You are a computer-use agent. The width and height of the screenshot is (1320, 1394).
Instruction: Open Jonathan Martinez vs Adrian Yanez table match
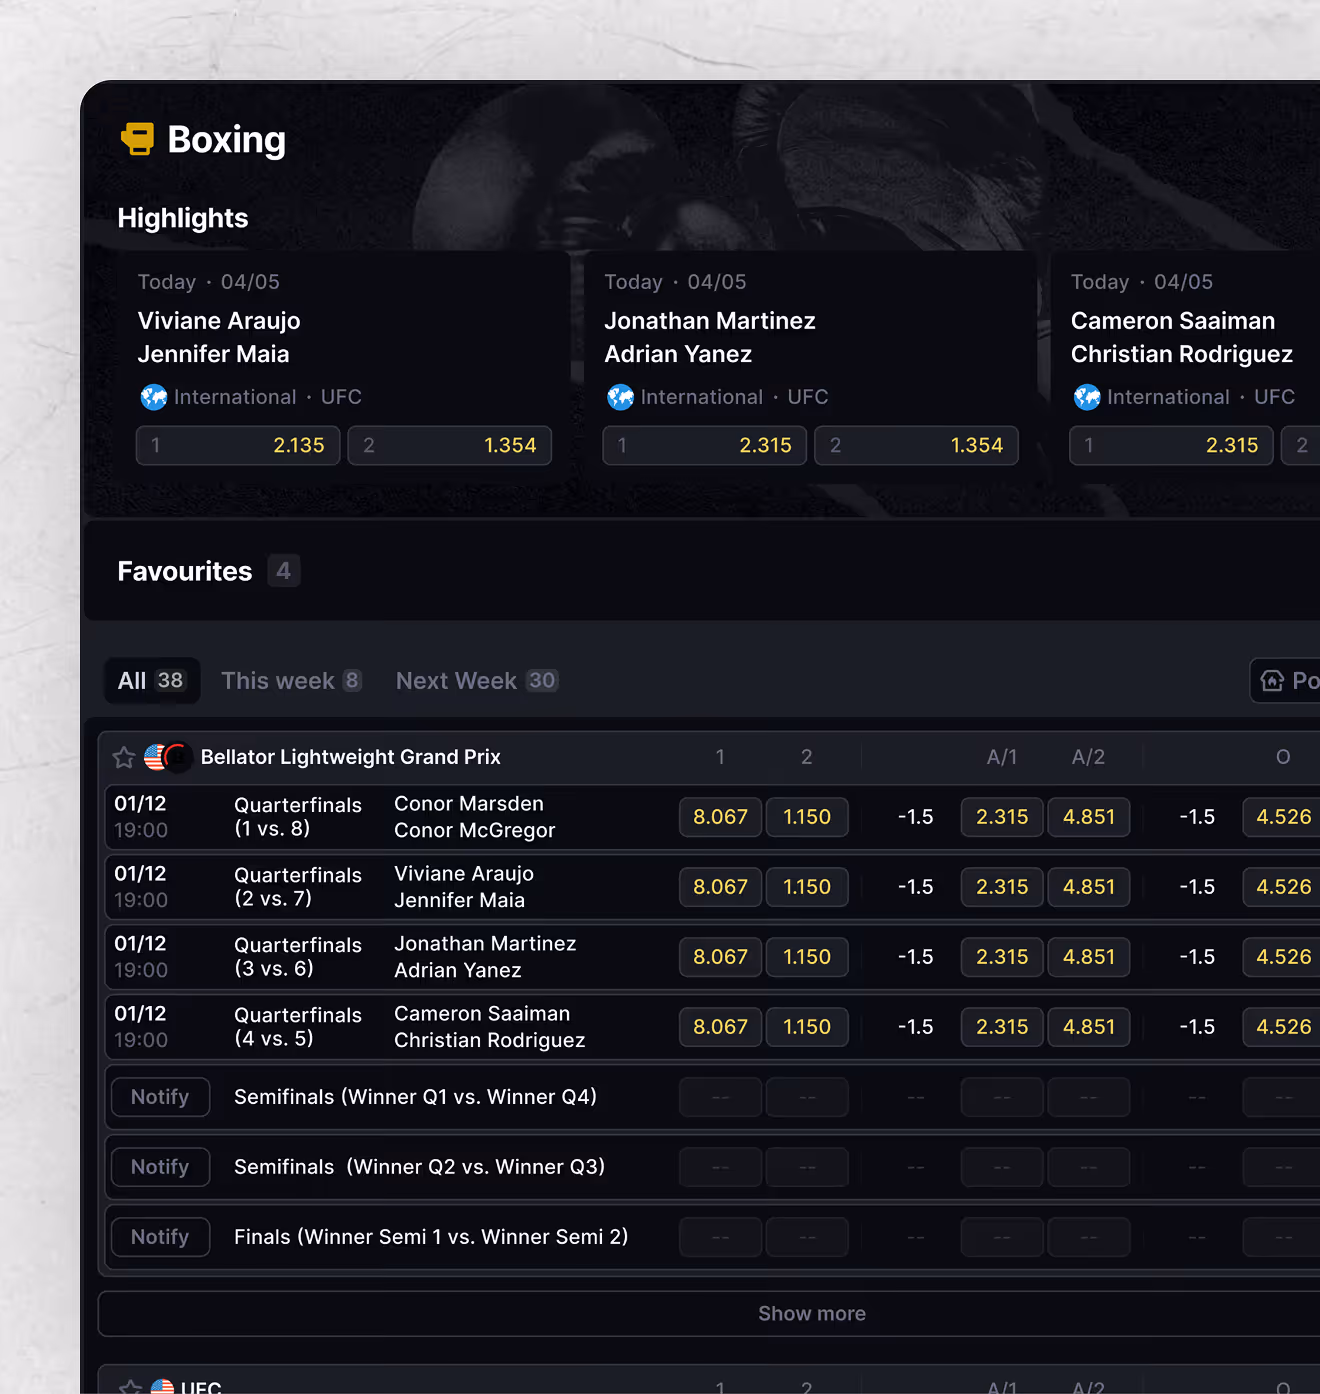485,957
